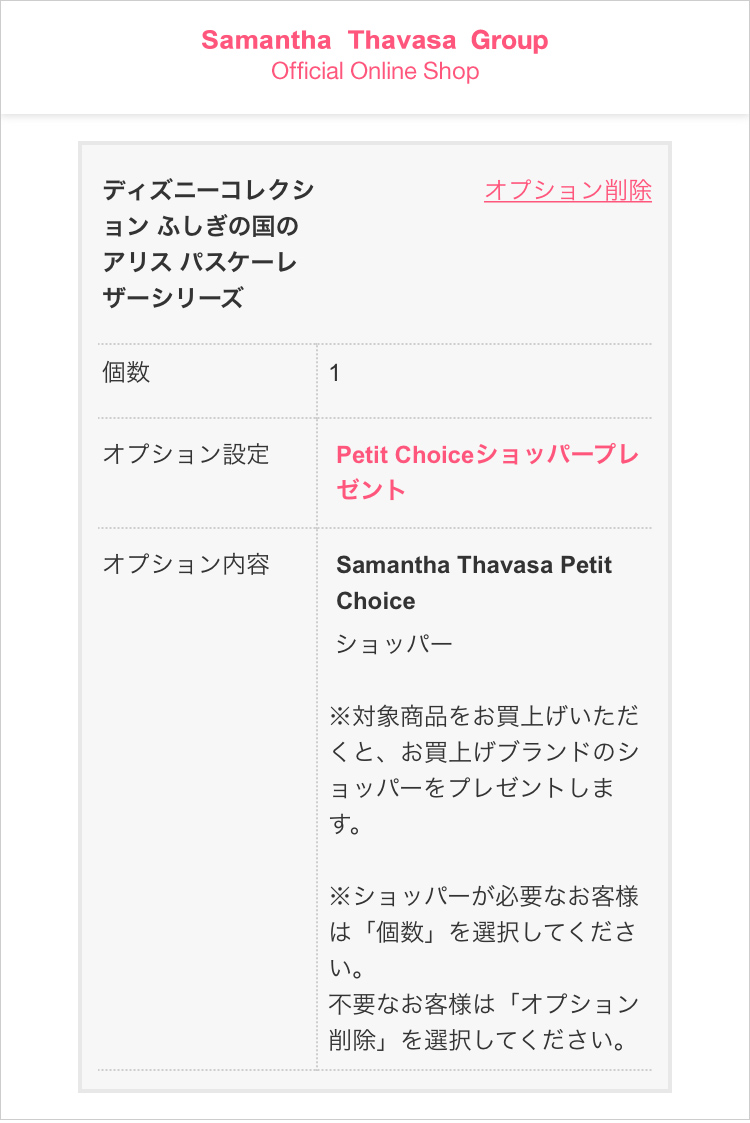Click the オプション削除 link

(567, 190)
